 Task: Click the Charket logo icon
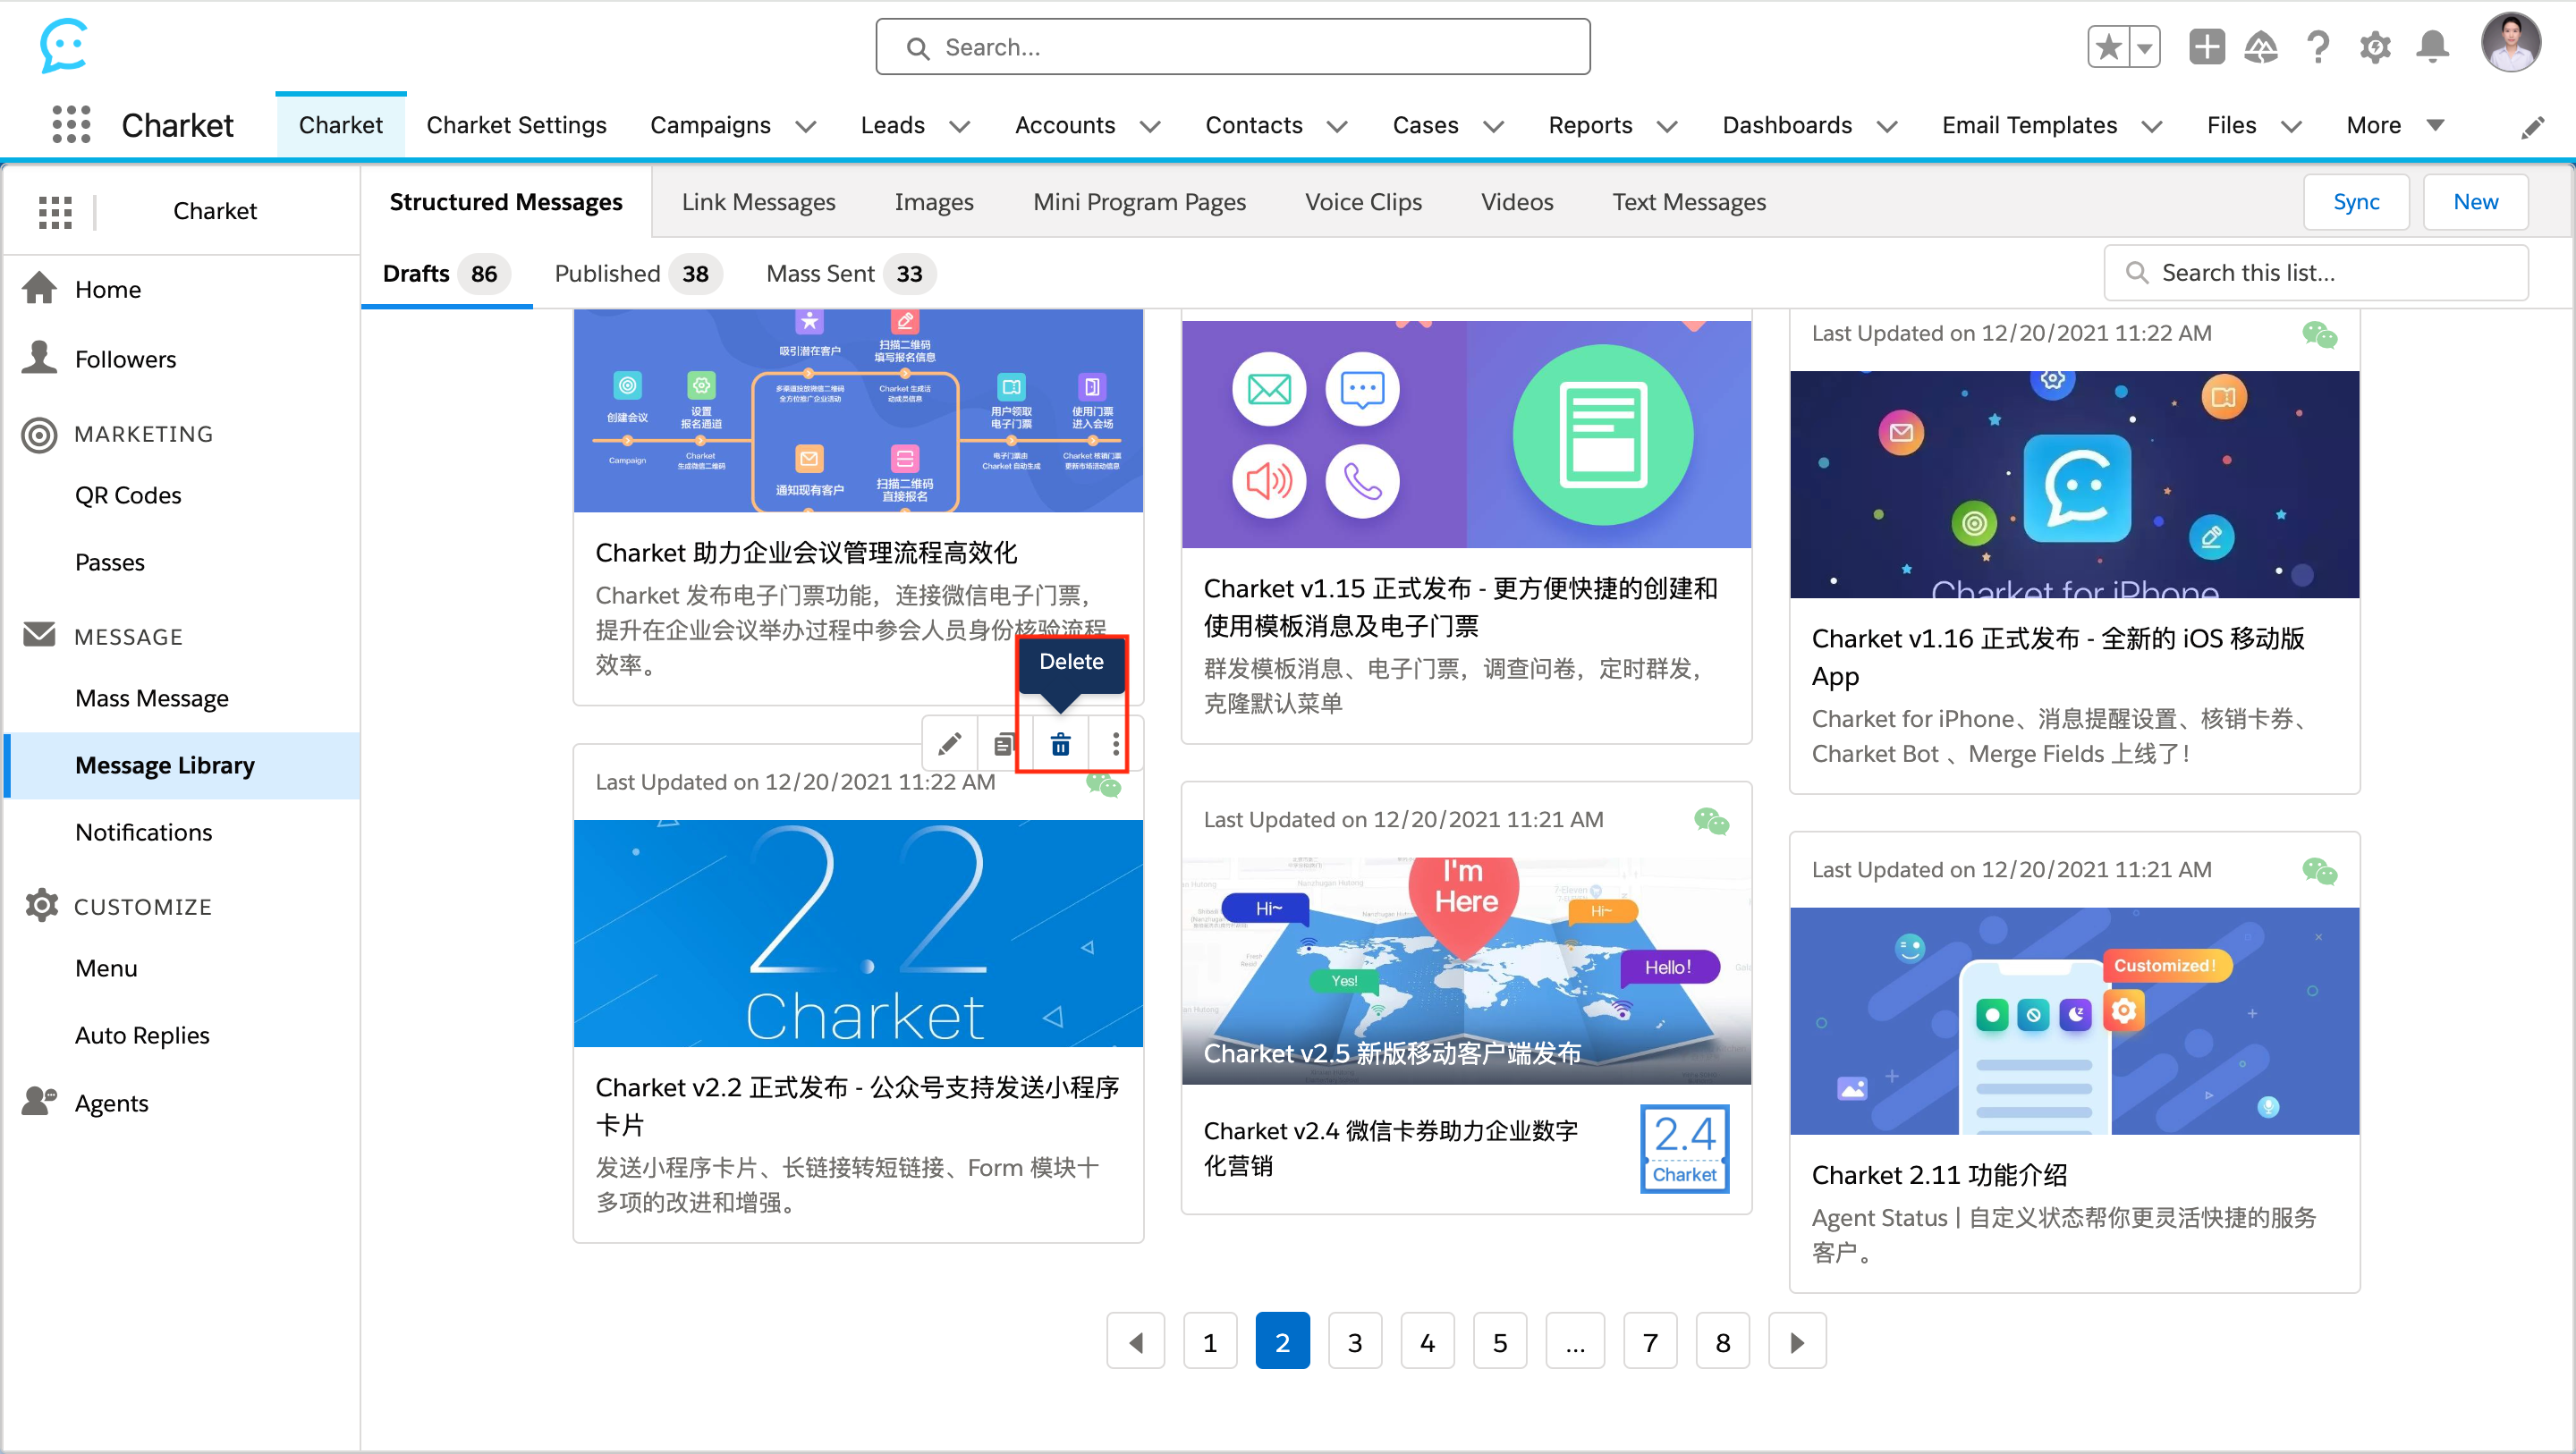[63, 45]
